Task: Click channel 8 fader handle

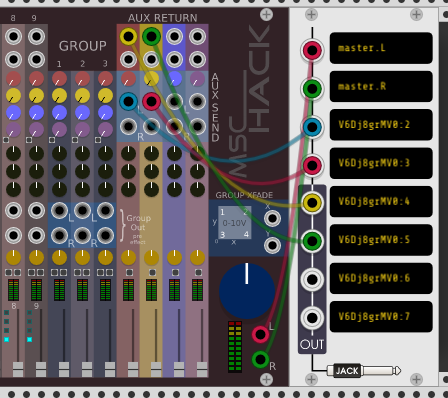Action: tap(18, 369)
